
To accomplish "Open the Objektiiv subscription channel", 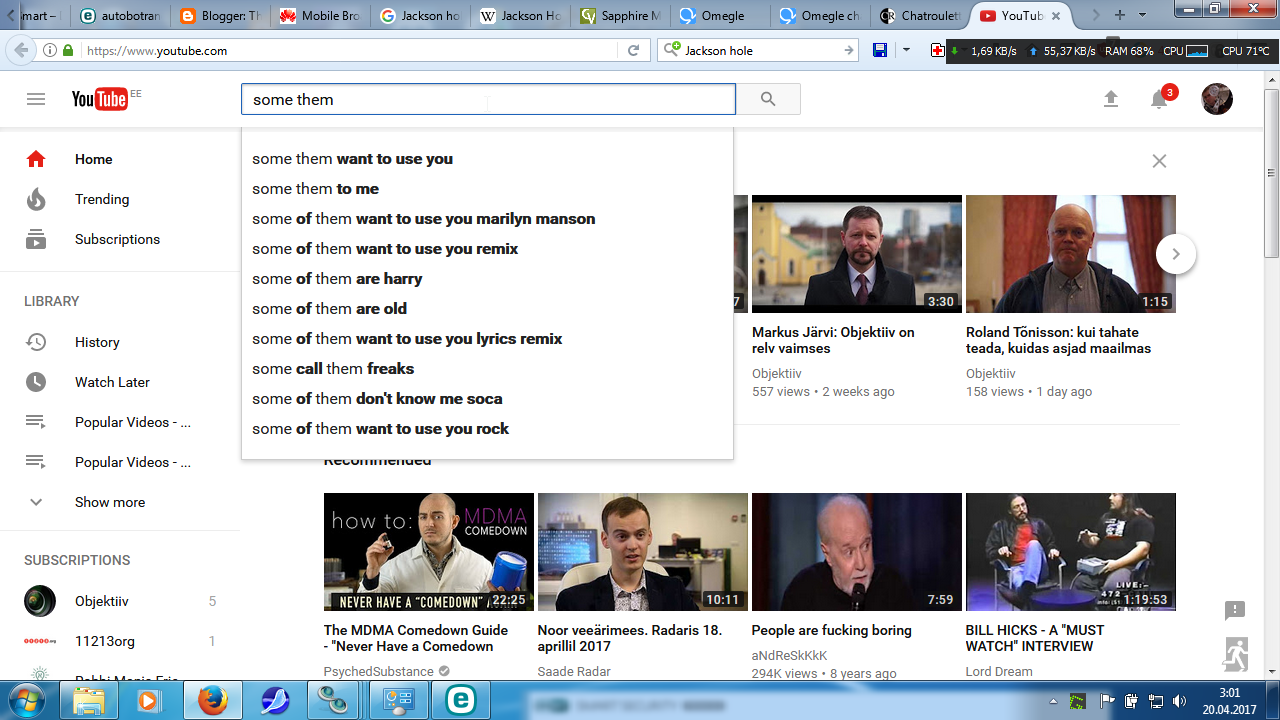I will (101, 601).
